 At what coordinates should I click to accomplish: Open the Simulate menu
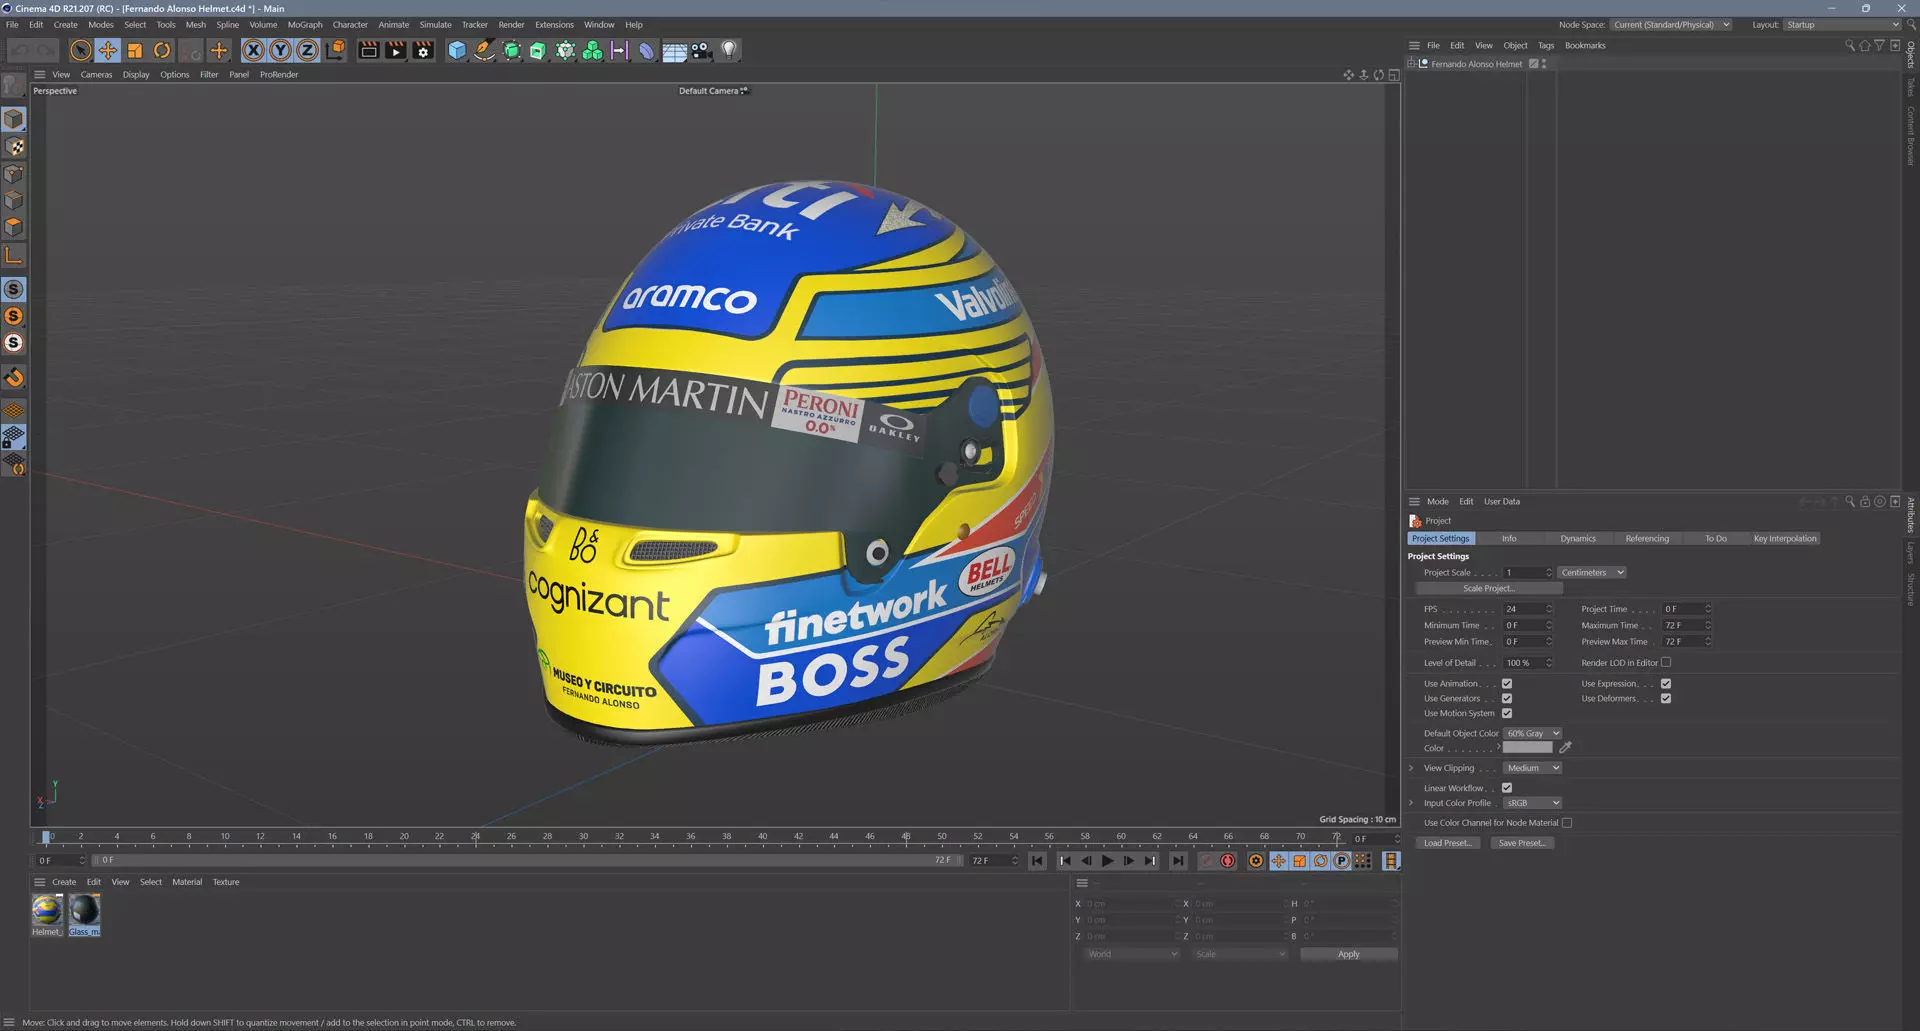(x=435, y=25)
